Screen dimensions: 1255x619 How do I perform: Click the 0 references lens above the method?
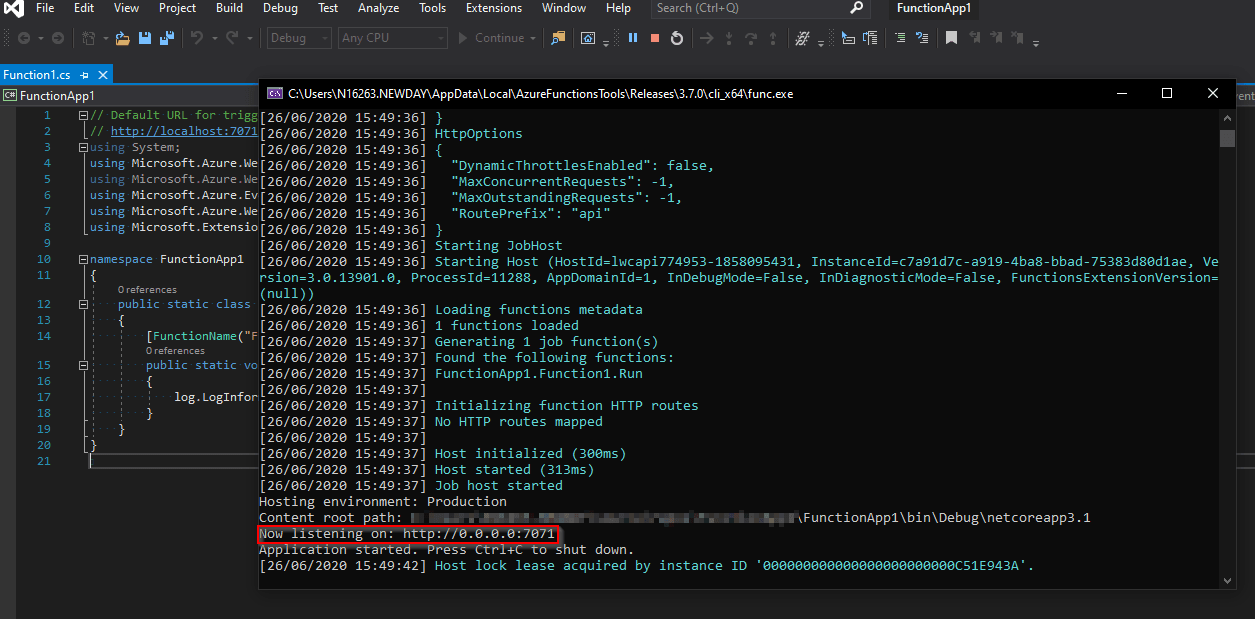[175, 351]
